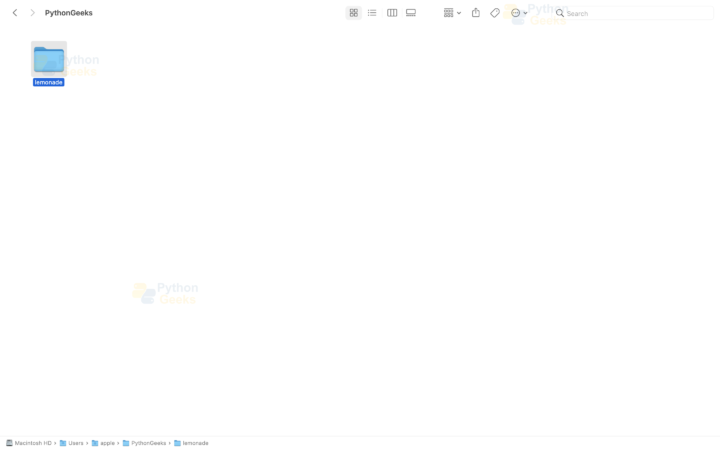Open the Group By dropdown

coord(452,13)
